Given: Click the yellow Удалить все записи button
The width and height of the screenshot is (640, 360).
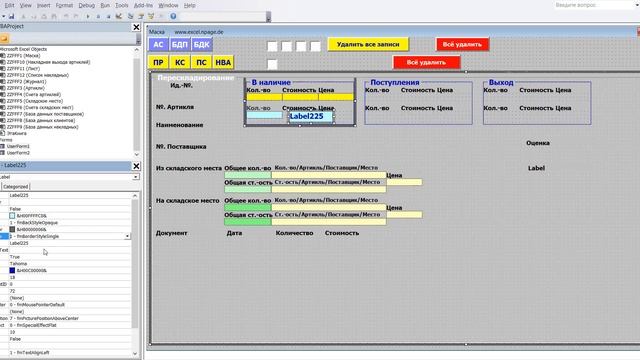Looking at the screenshot, I should tap(368, 44).
